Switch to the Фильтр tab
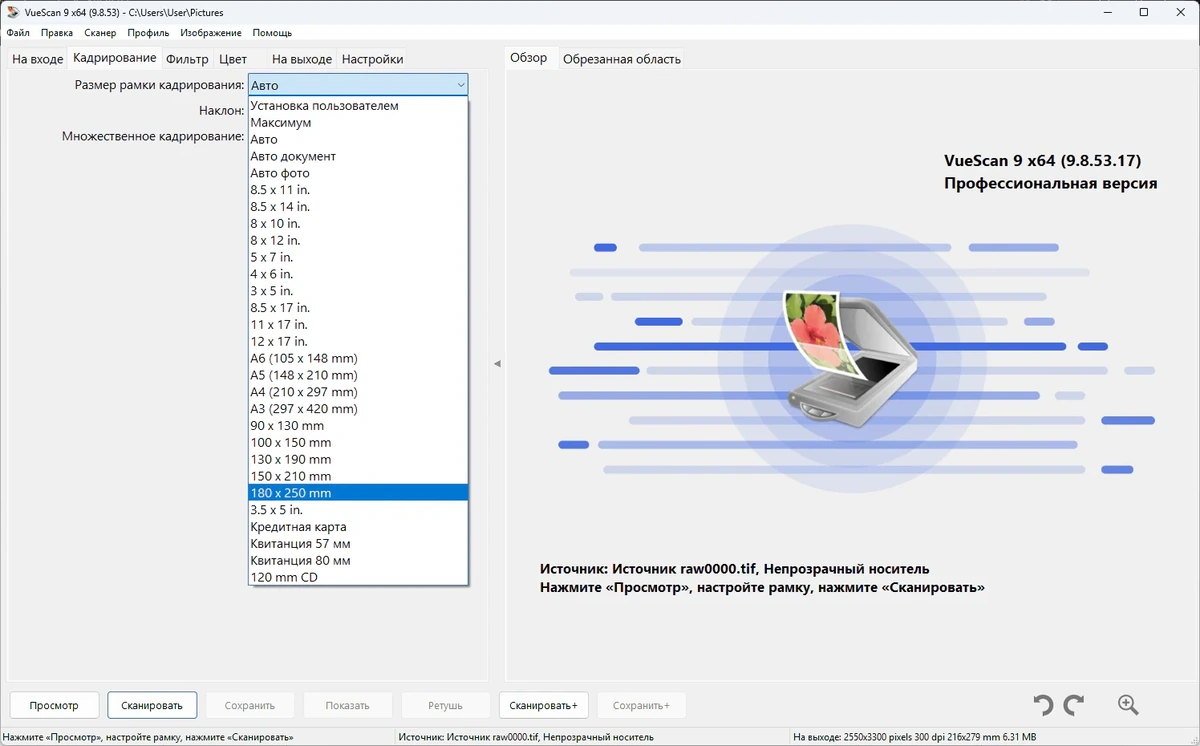Viewport: 1200px width, 746px height. click(x=187, y=59)
